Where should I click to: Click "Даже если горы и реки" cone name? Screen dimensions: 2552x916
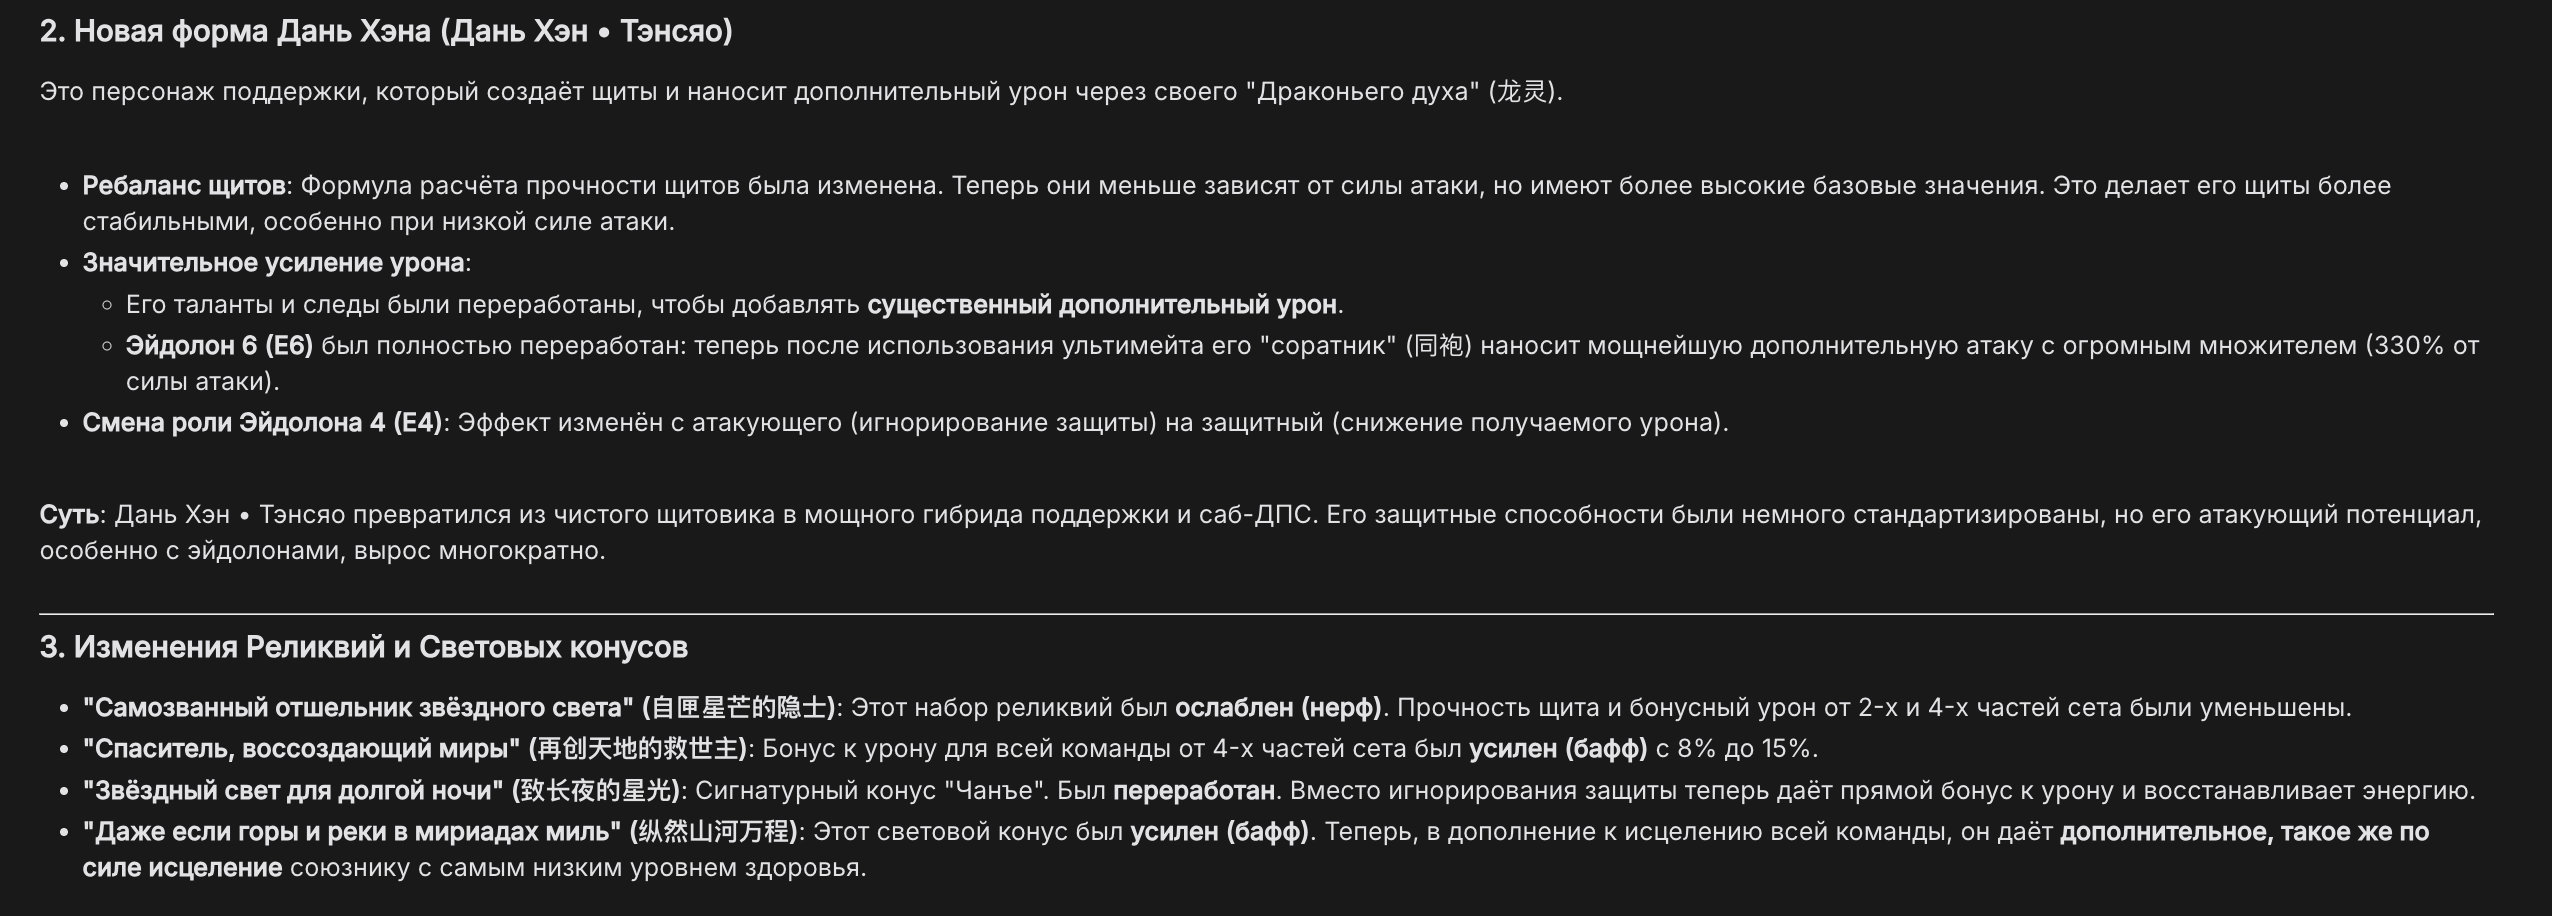point(352,832)
